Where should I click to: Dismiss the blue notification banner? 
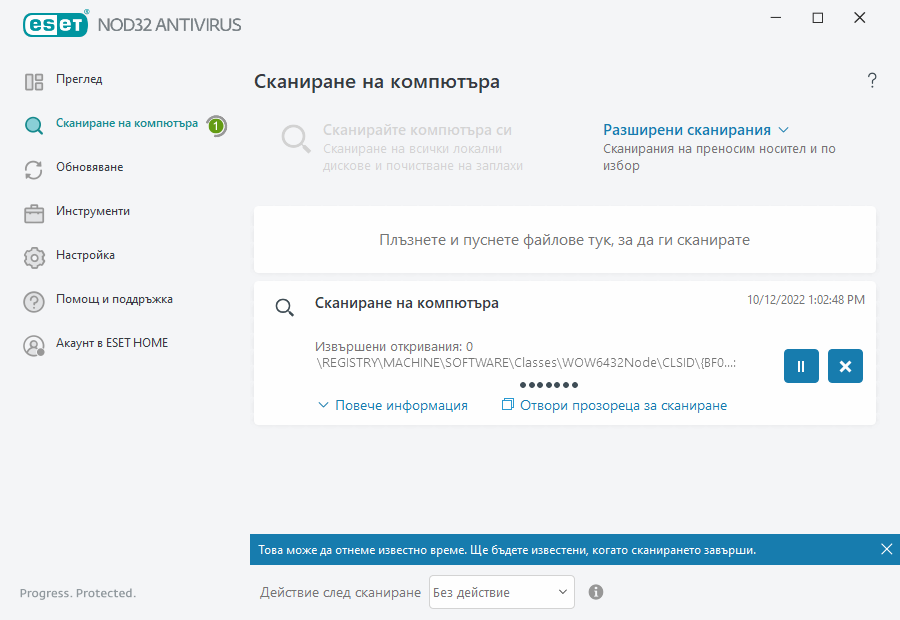pos(886,548)
